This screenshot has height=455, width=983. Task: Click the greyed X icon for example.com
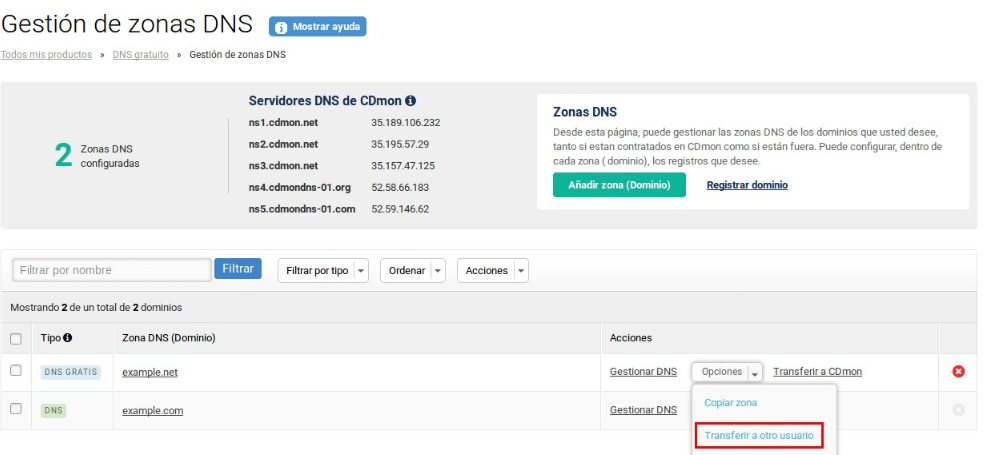958,410
